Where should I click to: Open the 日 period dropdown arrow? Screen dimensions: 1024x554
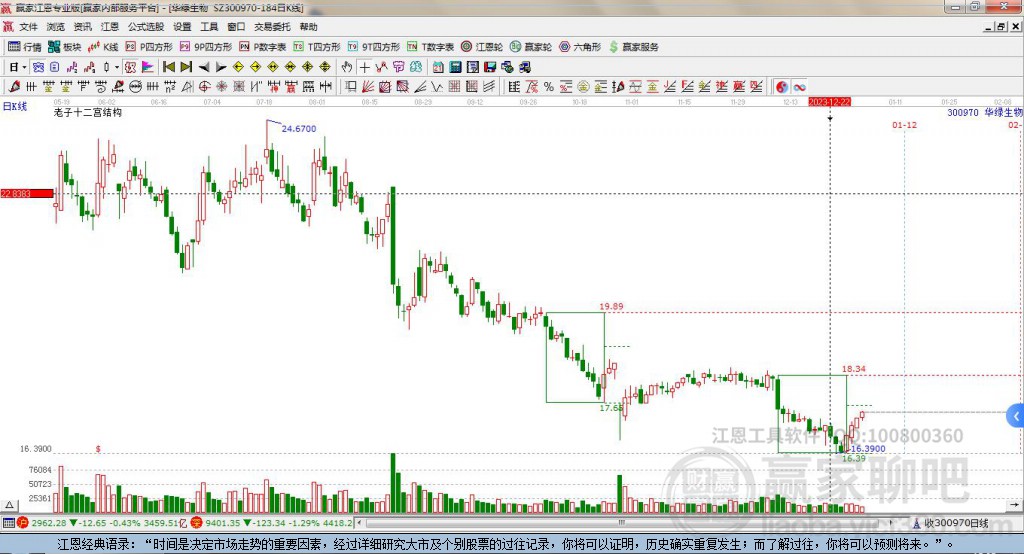click(x=24, y=67)
